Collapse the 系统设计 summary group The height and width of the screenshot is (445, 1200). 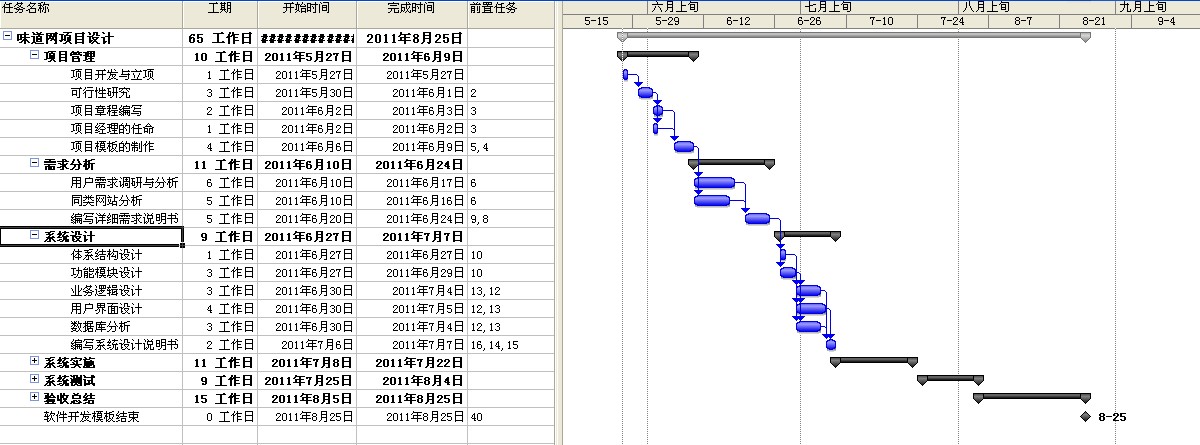(x=35, y=236)
